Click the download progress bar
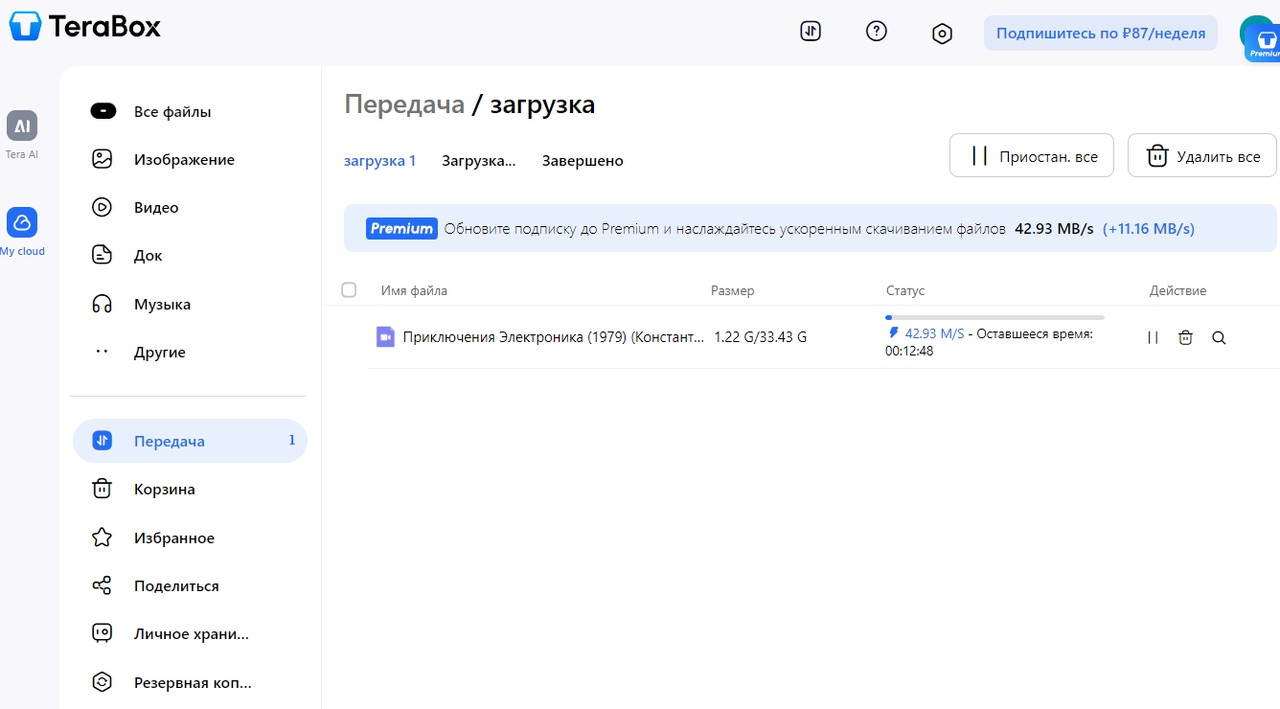Image resolution: width=1280 pixels, height=709 pixels. 995,317
